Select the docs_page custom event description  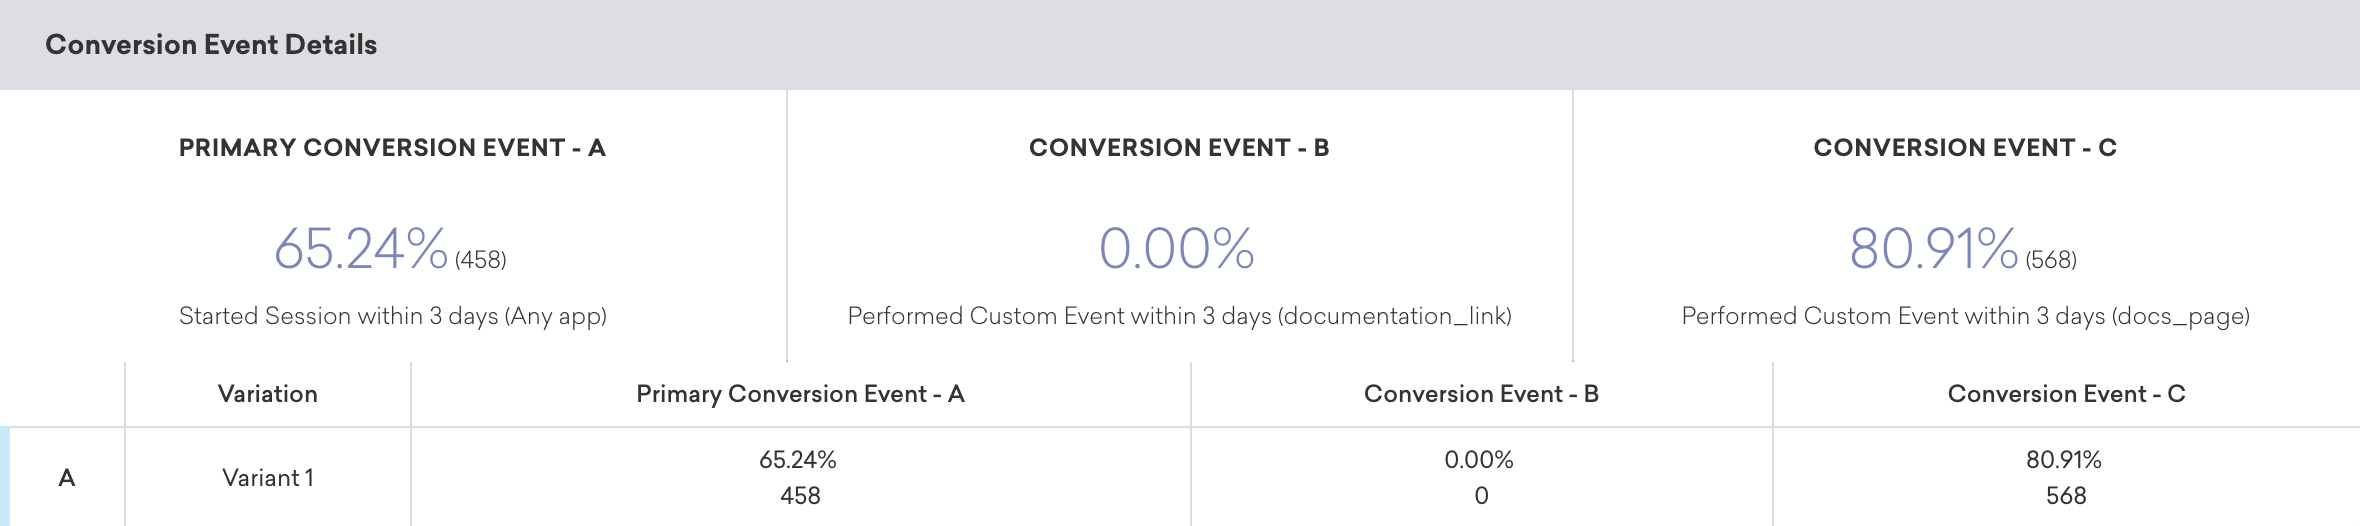pos(1965,316)
